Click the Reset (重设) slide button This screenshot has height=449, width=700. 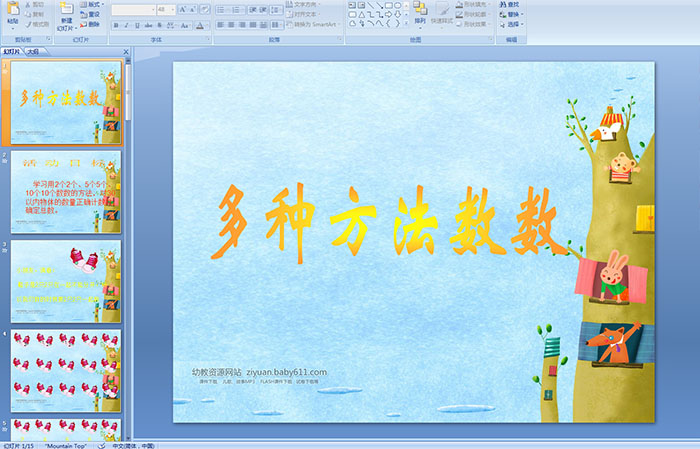(x=90, y=14)
